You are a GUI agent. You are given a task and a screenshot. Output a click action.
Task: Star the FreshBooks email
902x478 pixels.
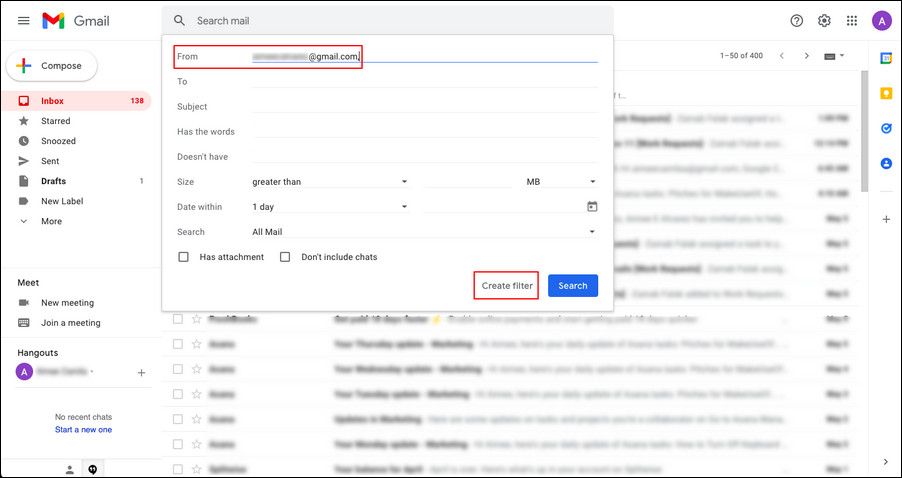(x=197, y=319)
